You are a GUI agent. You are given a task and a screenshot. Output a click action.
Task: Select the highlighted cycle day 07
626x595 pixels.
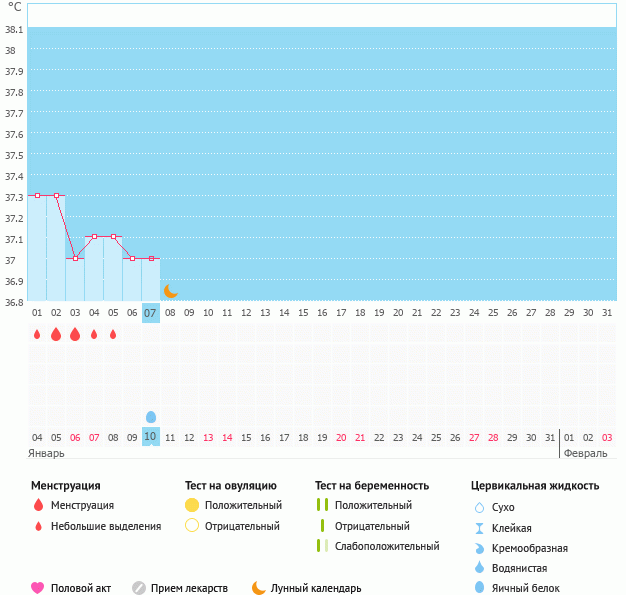151,313
